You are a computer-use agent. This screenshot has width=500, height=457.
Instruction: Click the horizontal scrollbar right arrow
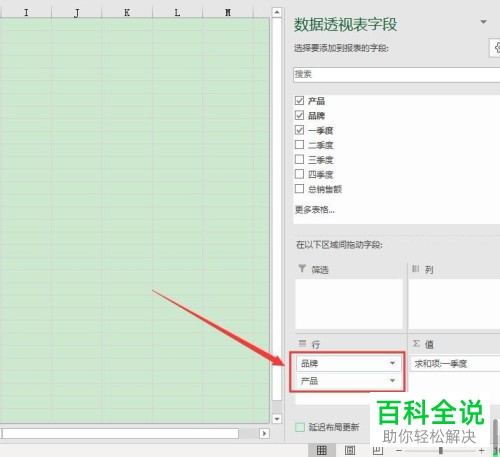(264, 433)
